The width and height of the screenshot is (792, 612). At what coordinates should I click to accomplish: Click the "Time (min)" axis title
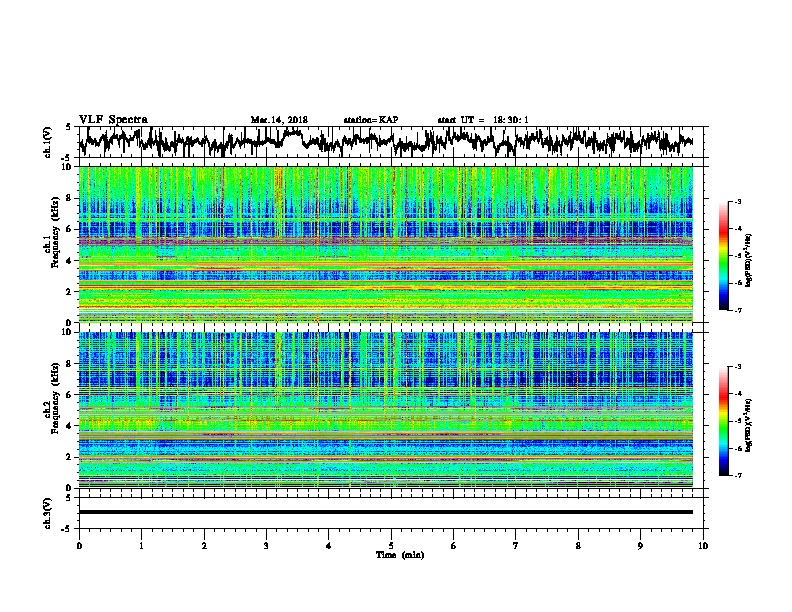(x=400, y=555)
